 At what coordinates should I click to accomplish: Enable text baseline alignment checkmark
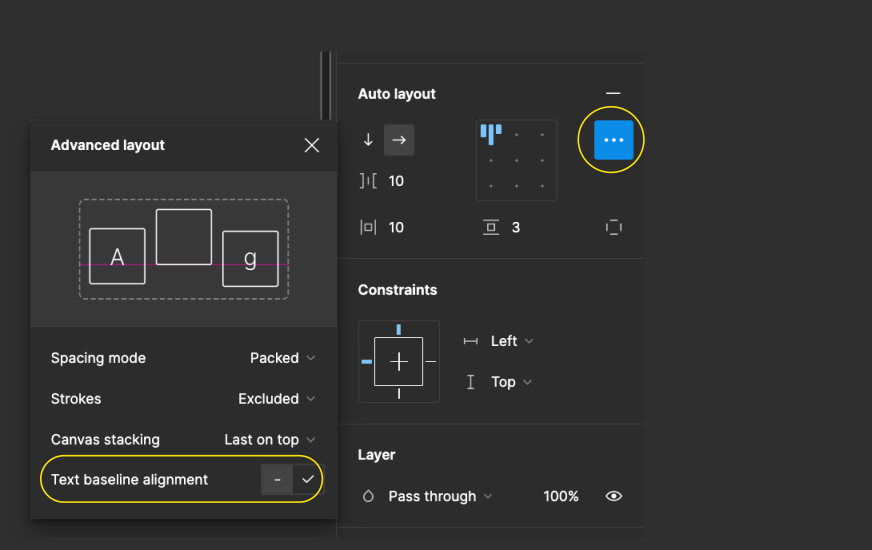pos(308,480)
